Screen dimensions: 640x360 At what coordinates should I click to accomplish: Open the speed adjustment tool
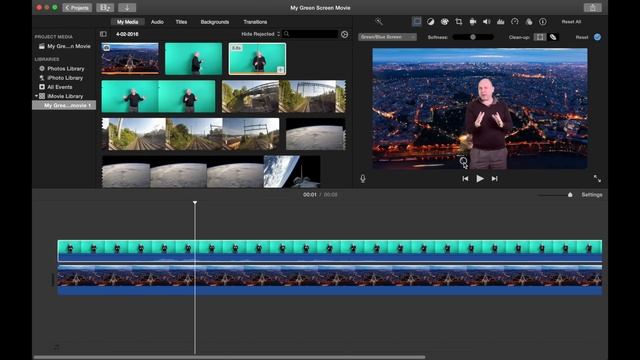click(x=515, y=22)
